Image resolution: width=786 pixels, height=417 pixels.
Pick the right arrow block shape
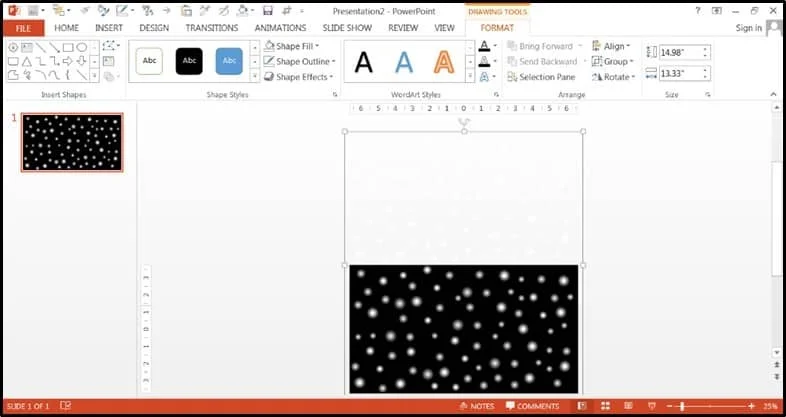coord(68,62)
